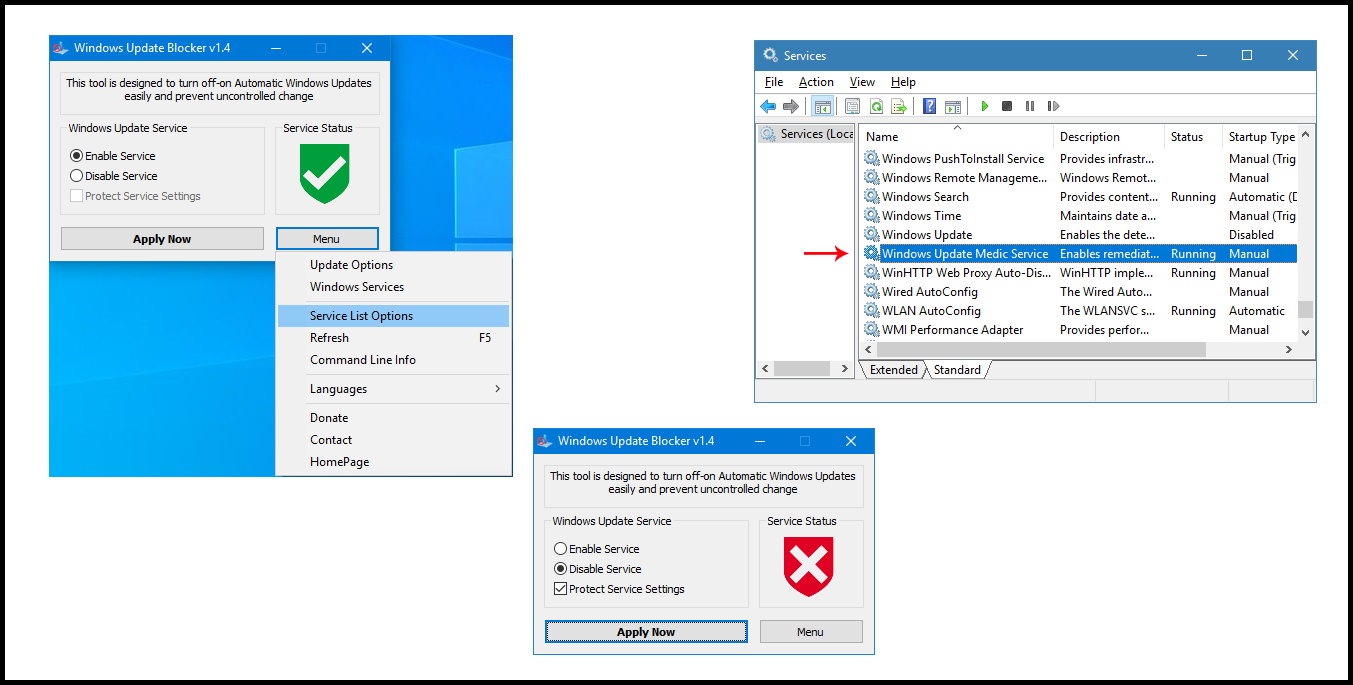Open HomePage from the Blocker menu
This screenshot has width=1353, height=685.
[394, 462]
